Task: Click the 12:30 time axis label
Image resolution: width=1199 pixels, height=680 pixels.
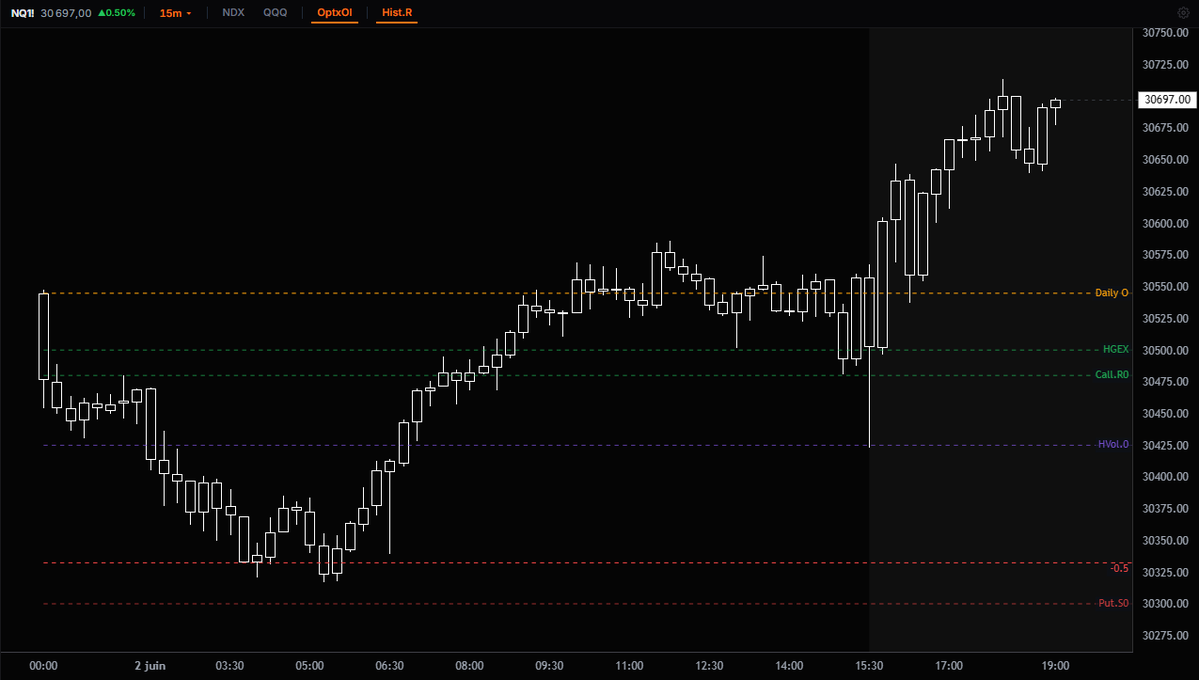Action: pyautogui.click(x=709, y=666)
